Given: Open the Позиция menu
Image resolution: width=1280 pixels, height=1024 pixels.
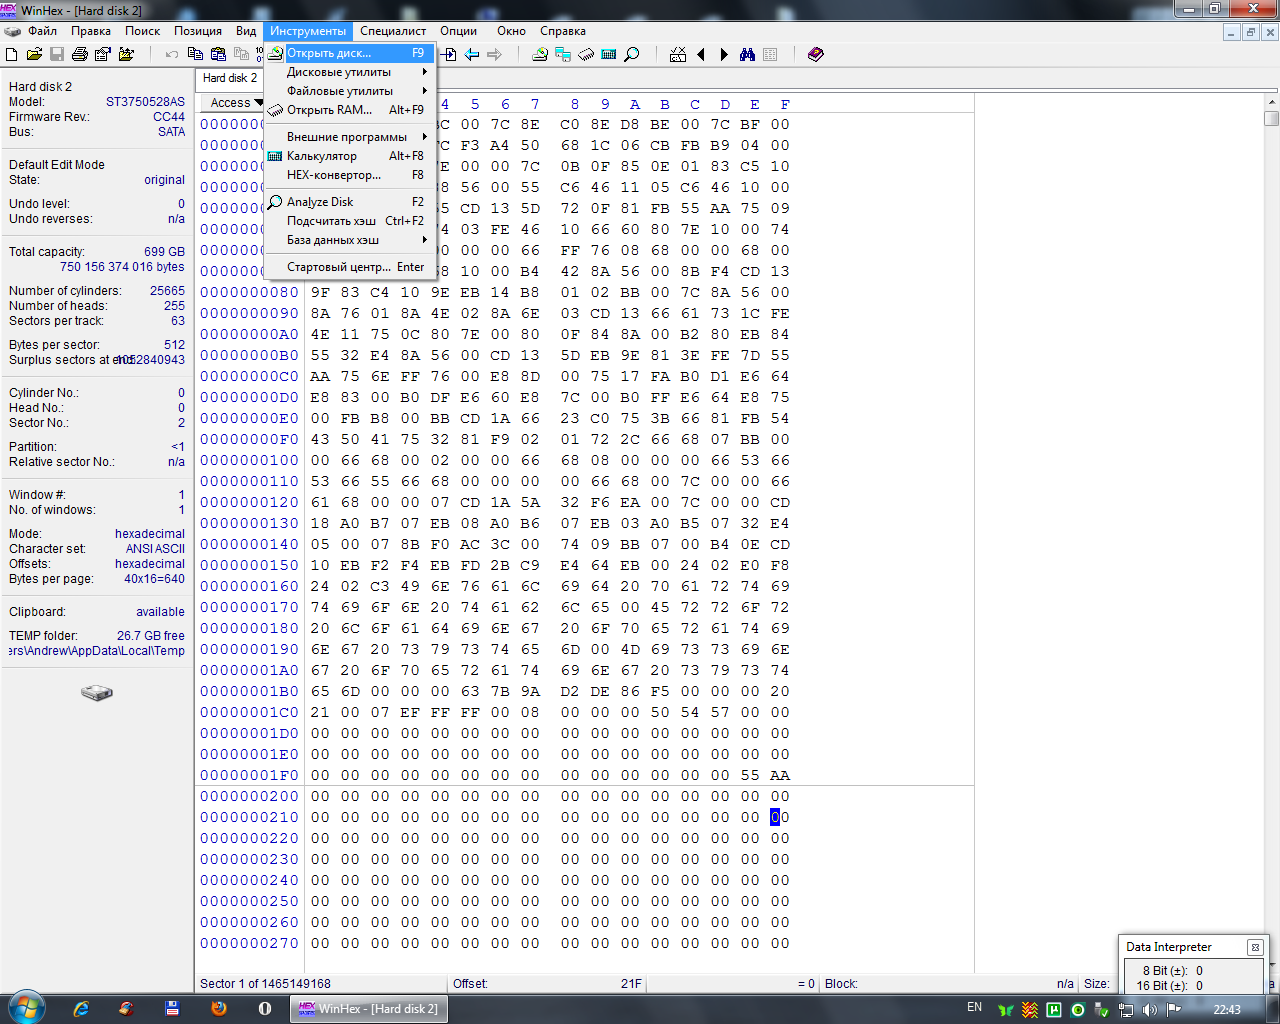Looking at the screenshot, I should [x=198, y=31].
